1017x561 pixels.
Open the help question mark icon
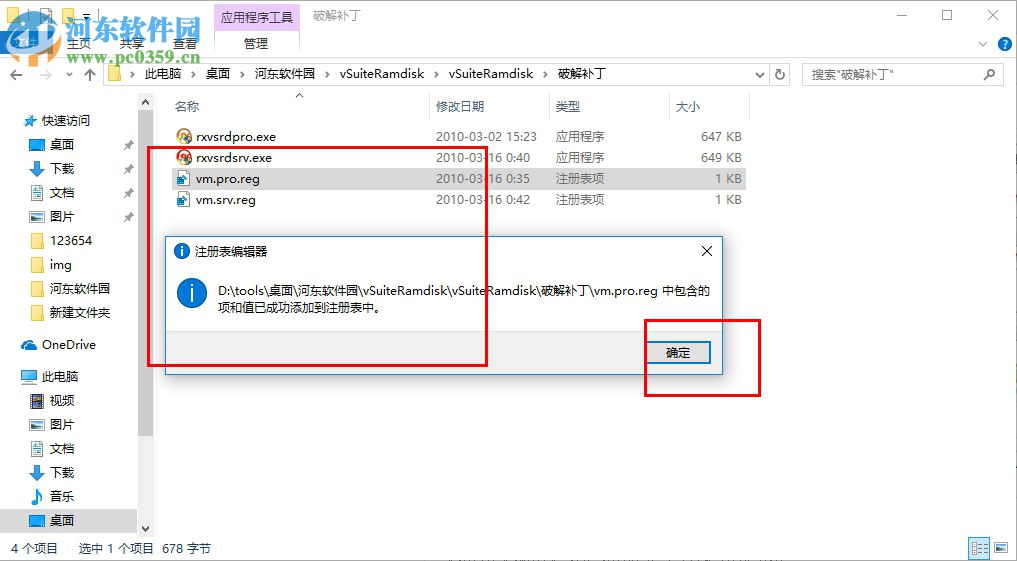click(x=1004, y=44)
